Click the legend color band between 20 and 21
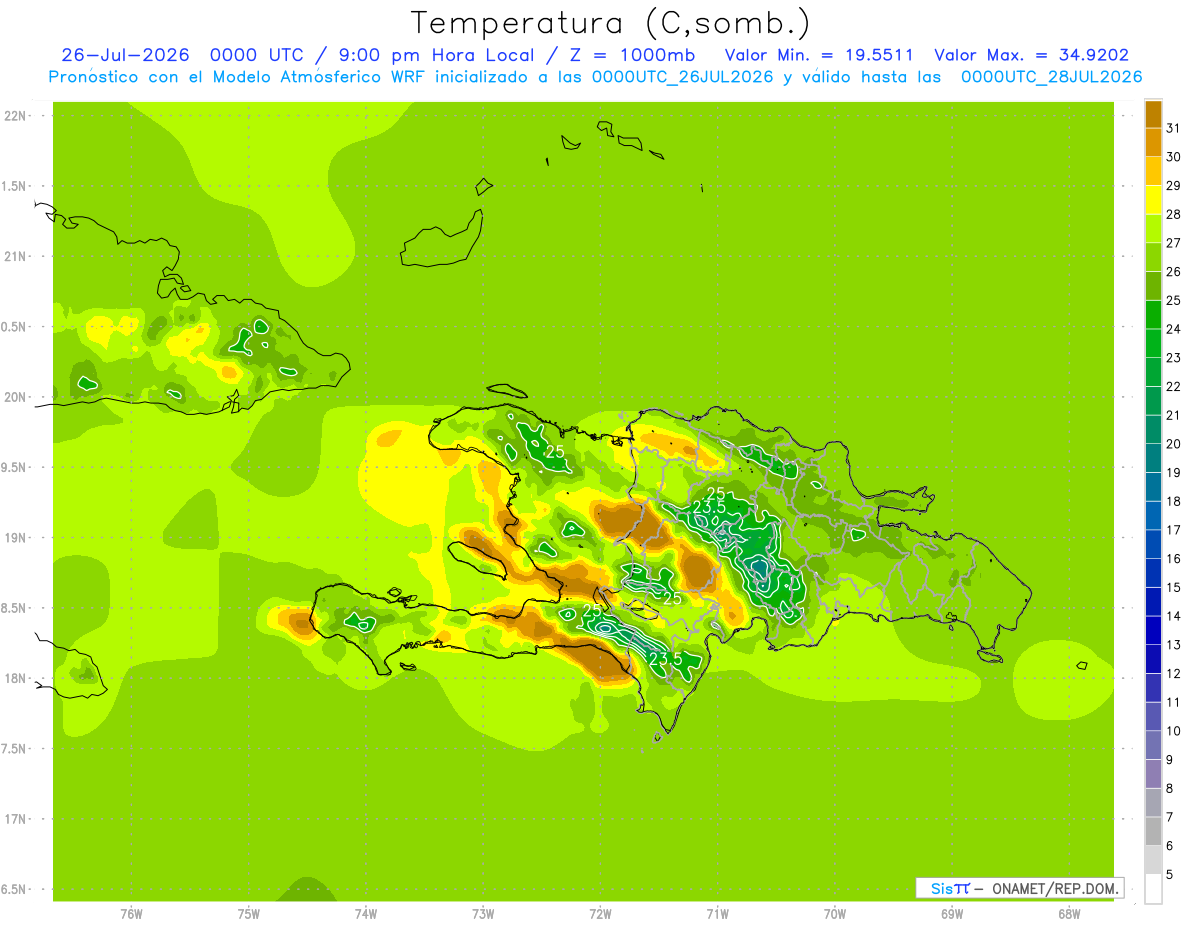The image size is (1200, 927). [x=1153, y=429]
